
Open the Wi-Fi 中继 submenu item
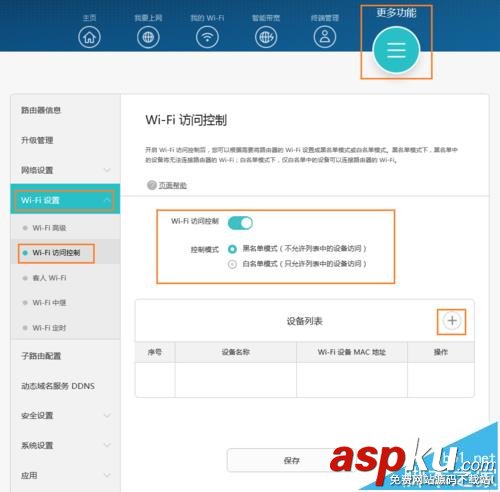point(49,303)
